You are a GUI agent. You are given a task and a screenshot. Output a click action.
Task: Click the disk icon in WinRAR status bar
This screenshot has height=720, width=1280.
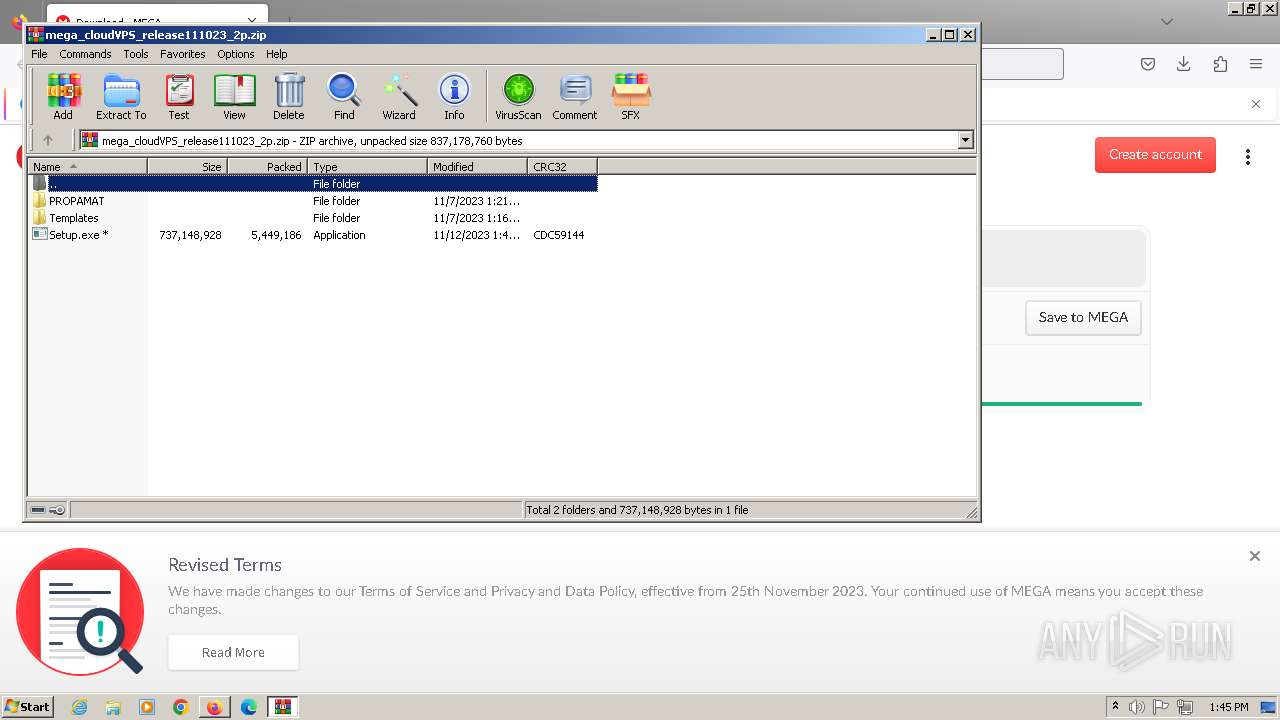coord(38,510)
